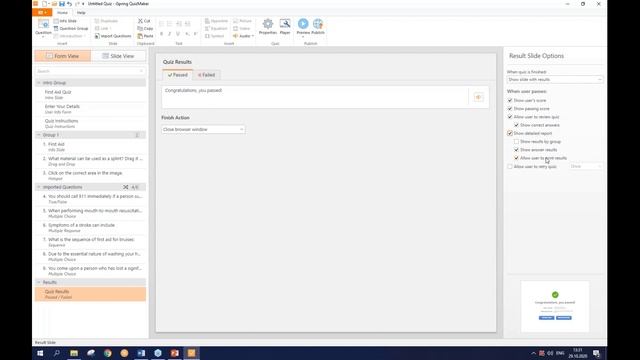Viewport: 640px width, 360px height.
Task: Collapse the Results section
Action: 39,282
